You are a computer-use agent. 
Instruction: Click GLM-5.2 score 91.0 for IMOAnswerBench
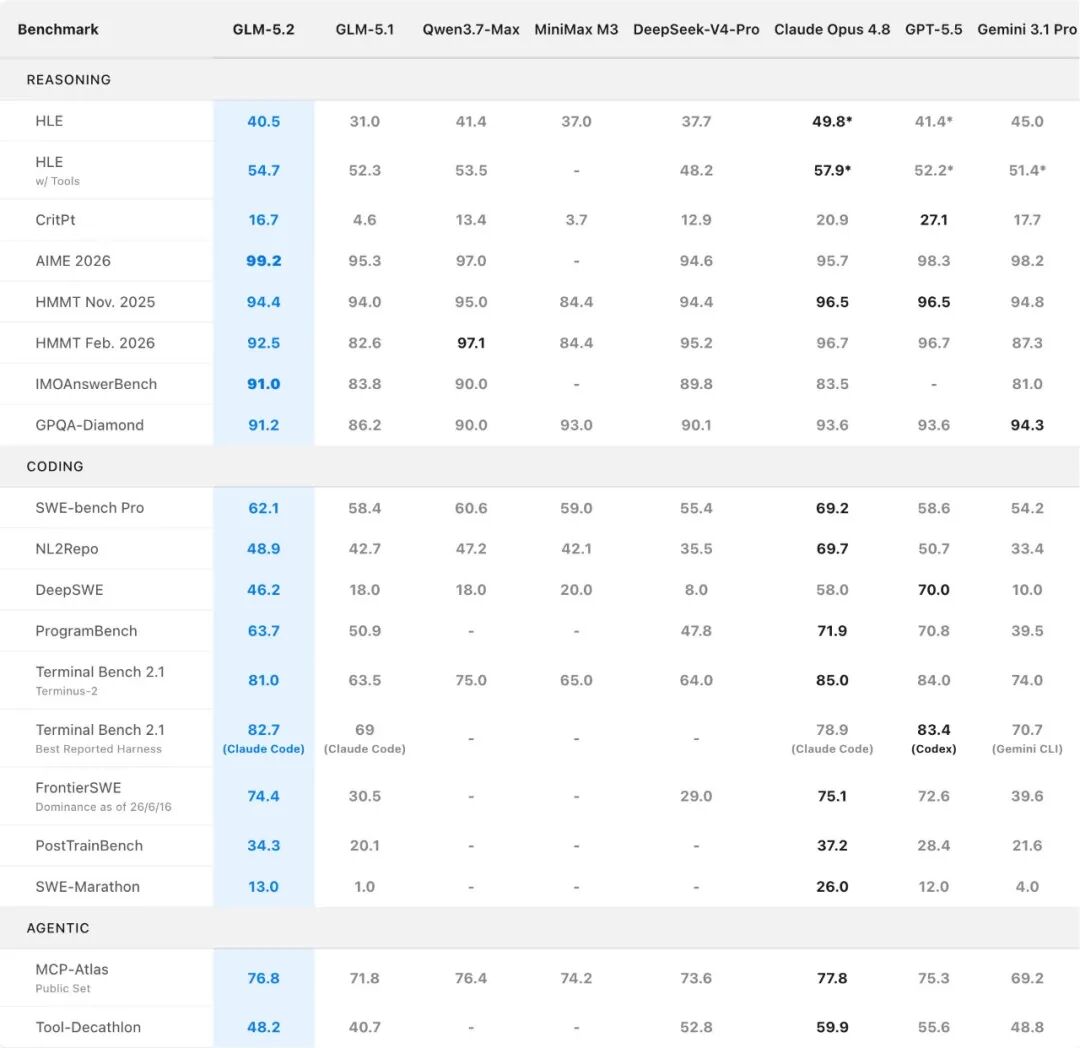[263, 384]
